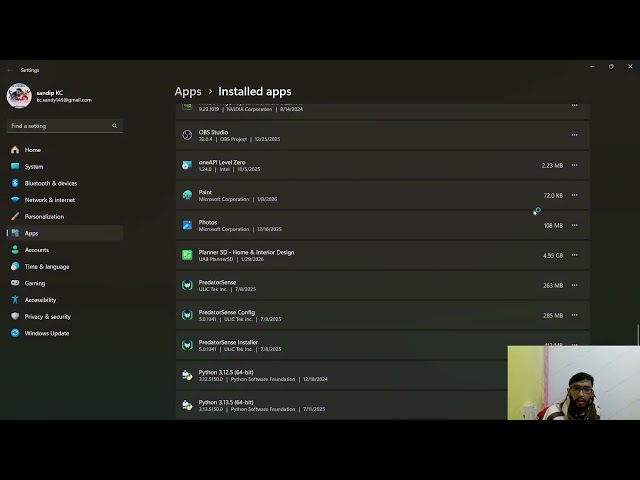Image resolution: width=640 pixels, height=480 pixels.
Task: Click the vertical scrollbar thumb
Action: pos(638,335)
